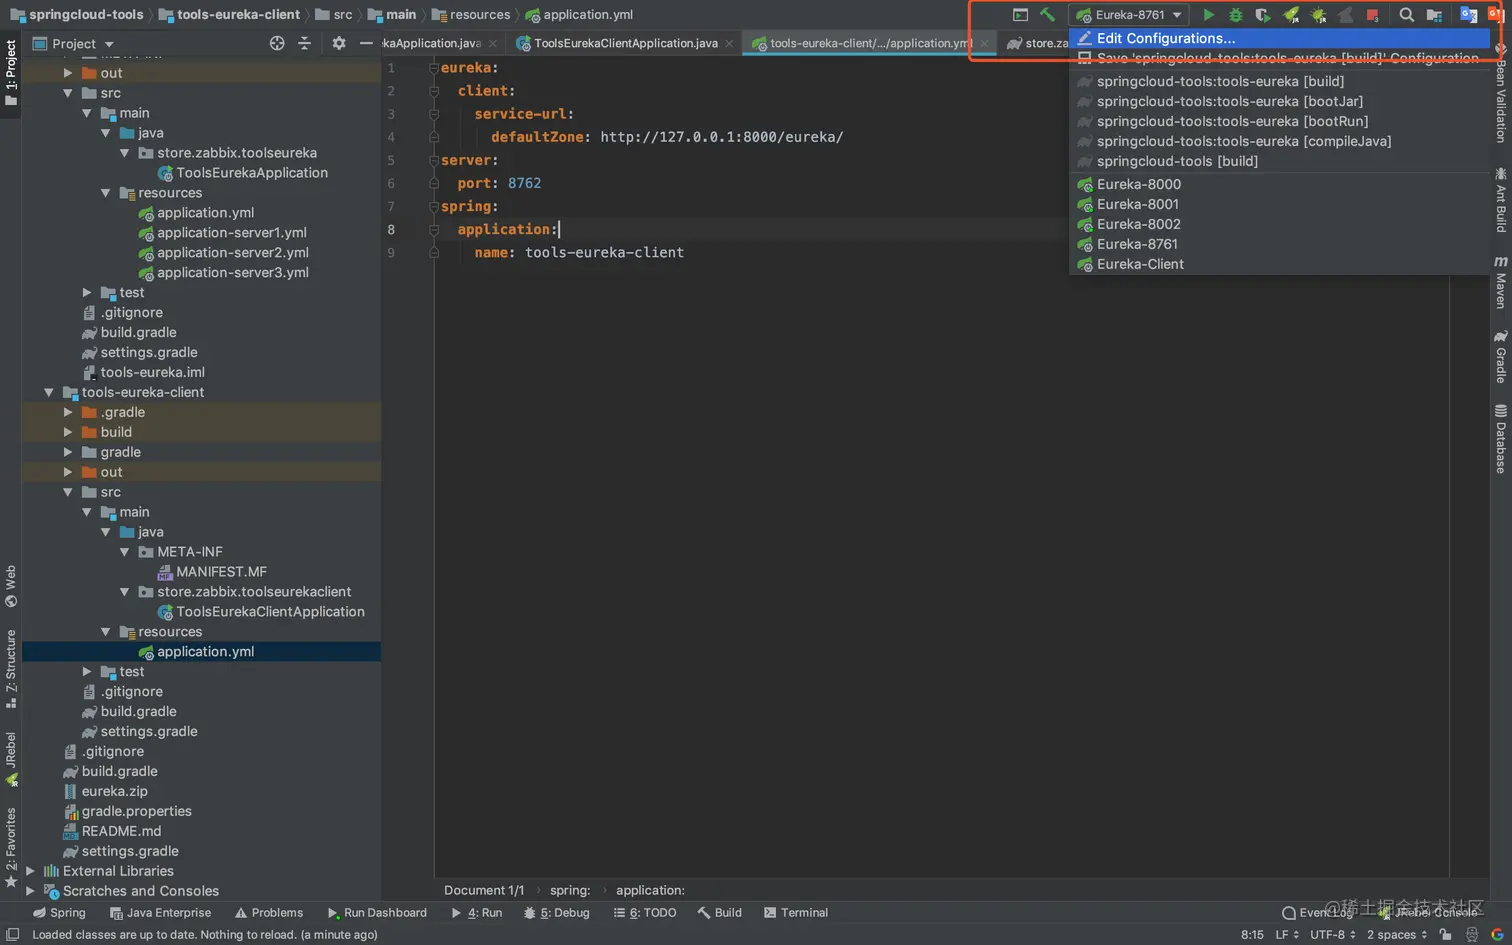1512x945 pixels.
Task: Open the Eureka-8761 run configuration dropdown
Action: click(x=1129, y=15)
